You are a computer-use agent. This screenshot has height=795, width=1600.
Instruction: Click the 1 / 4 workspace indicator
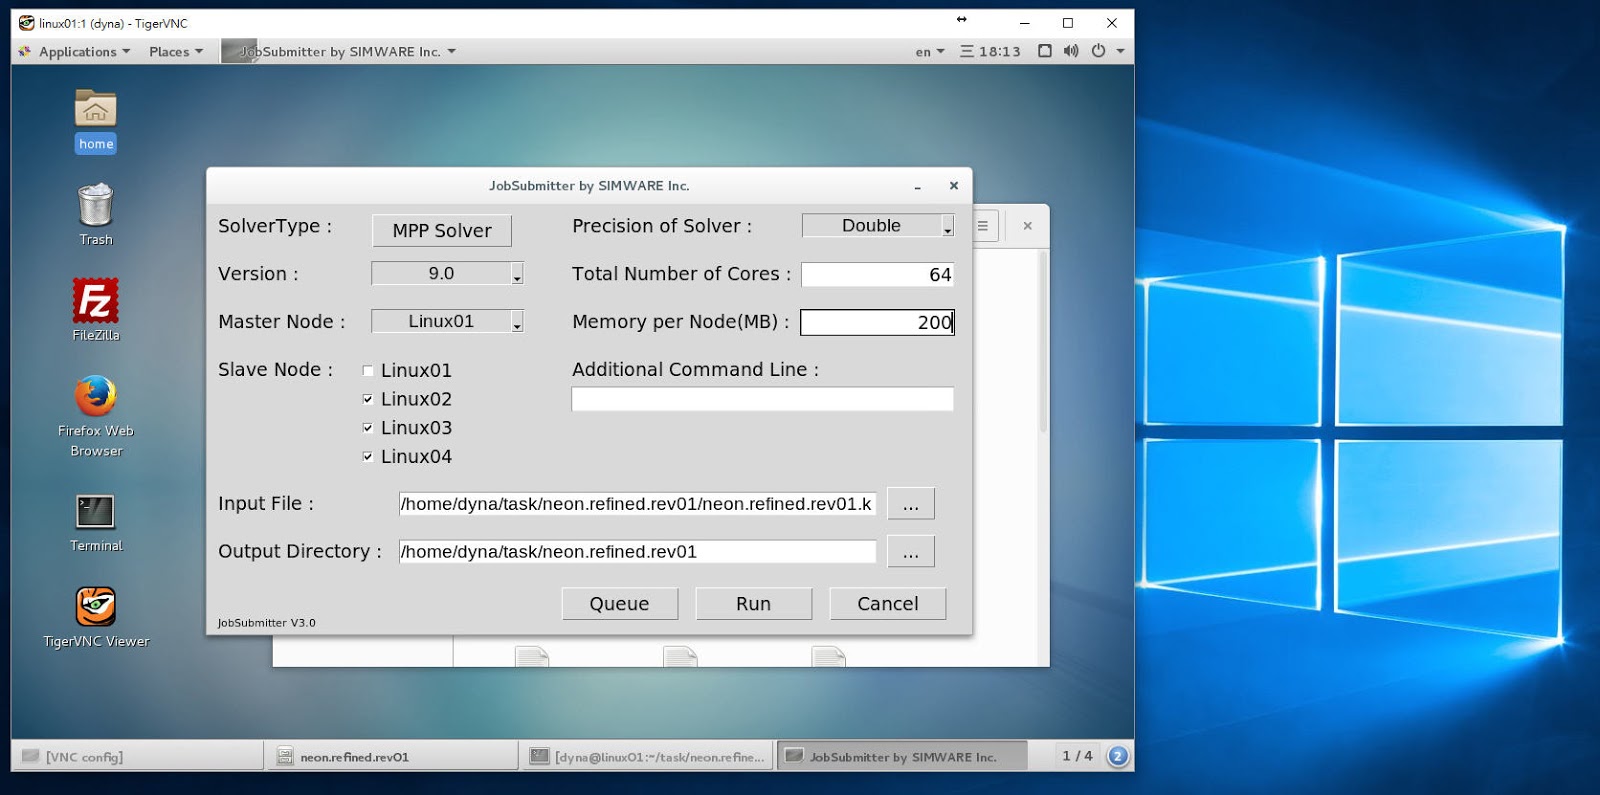tap(1077, 756)
